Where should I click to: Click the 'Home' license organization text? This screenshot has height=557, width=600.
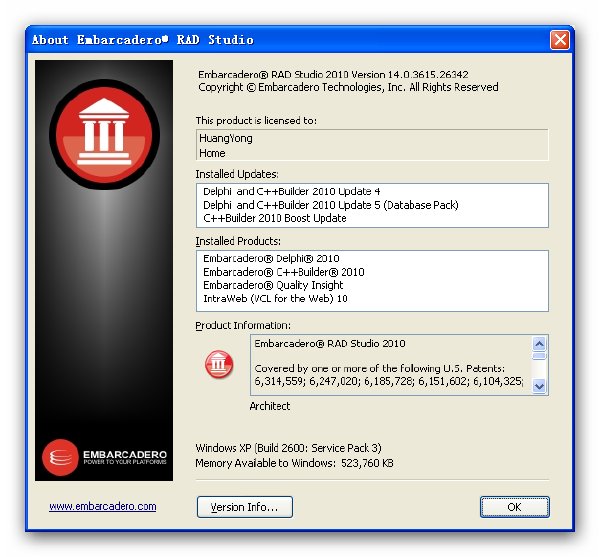(x=212, y=153)
